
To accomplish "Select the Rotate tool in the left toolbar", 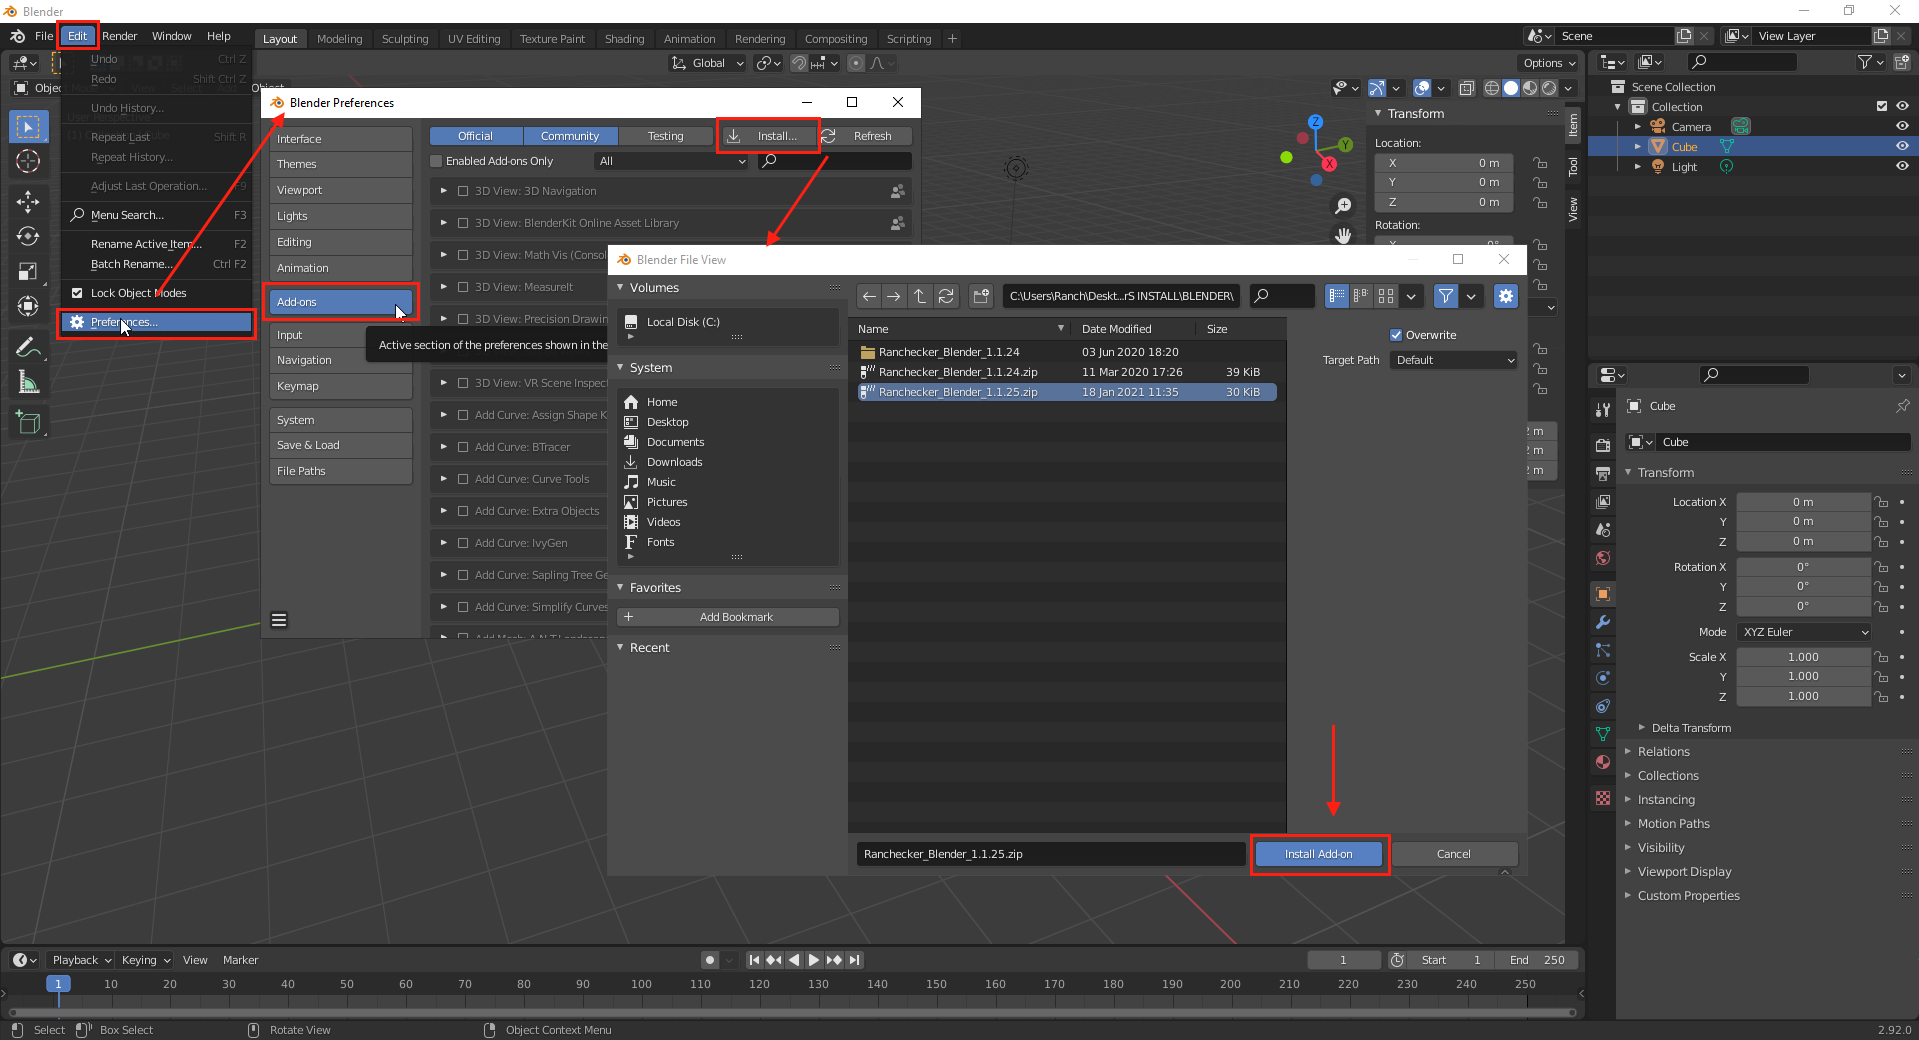I will click(28, 237).
